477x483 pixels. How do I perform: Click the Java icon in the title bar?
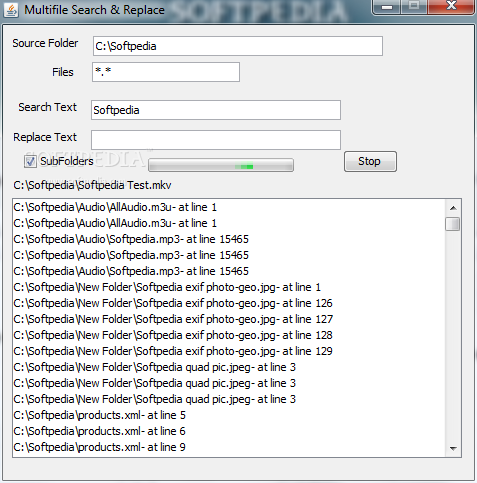tap(11, 10)
